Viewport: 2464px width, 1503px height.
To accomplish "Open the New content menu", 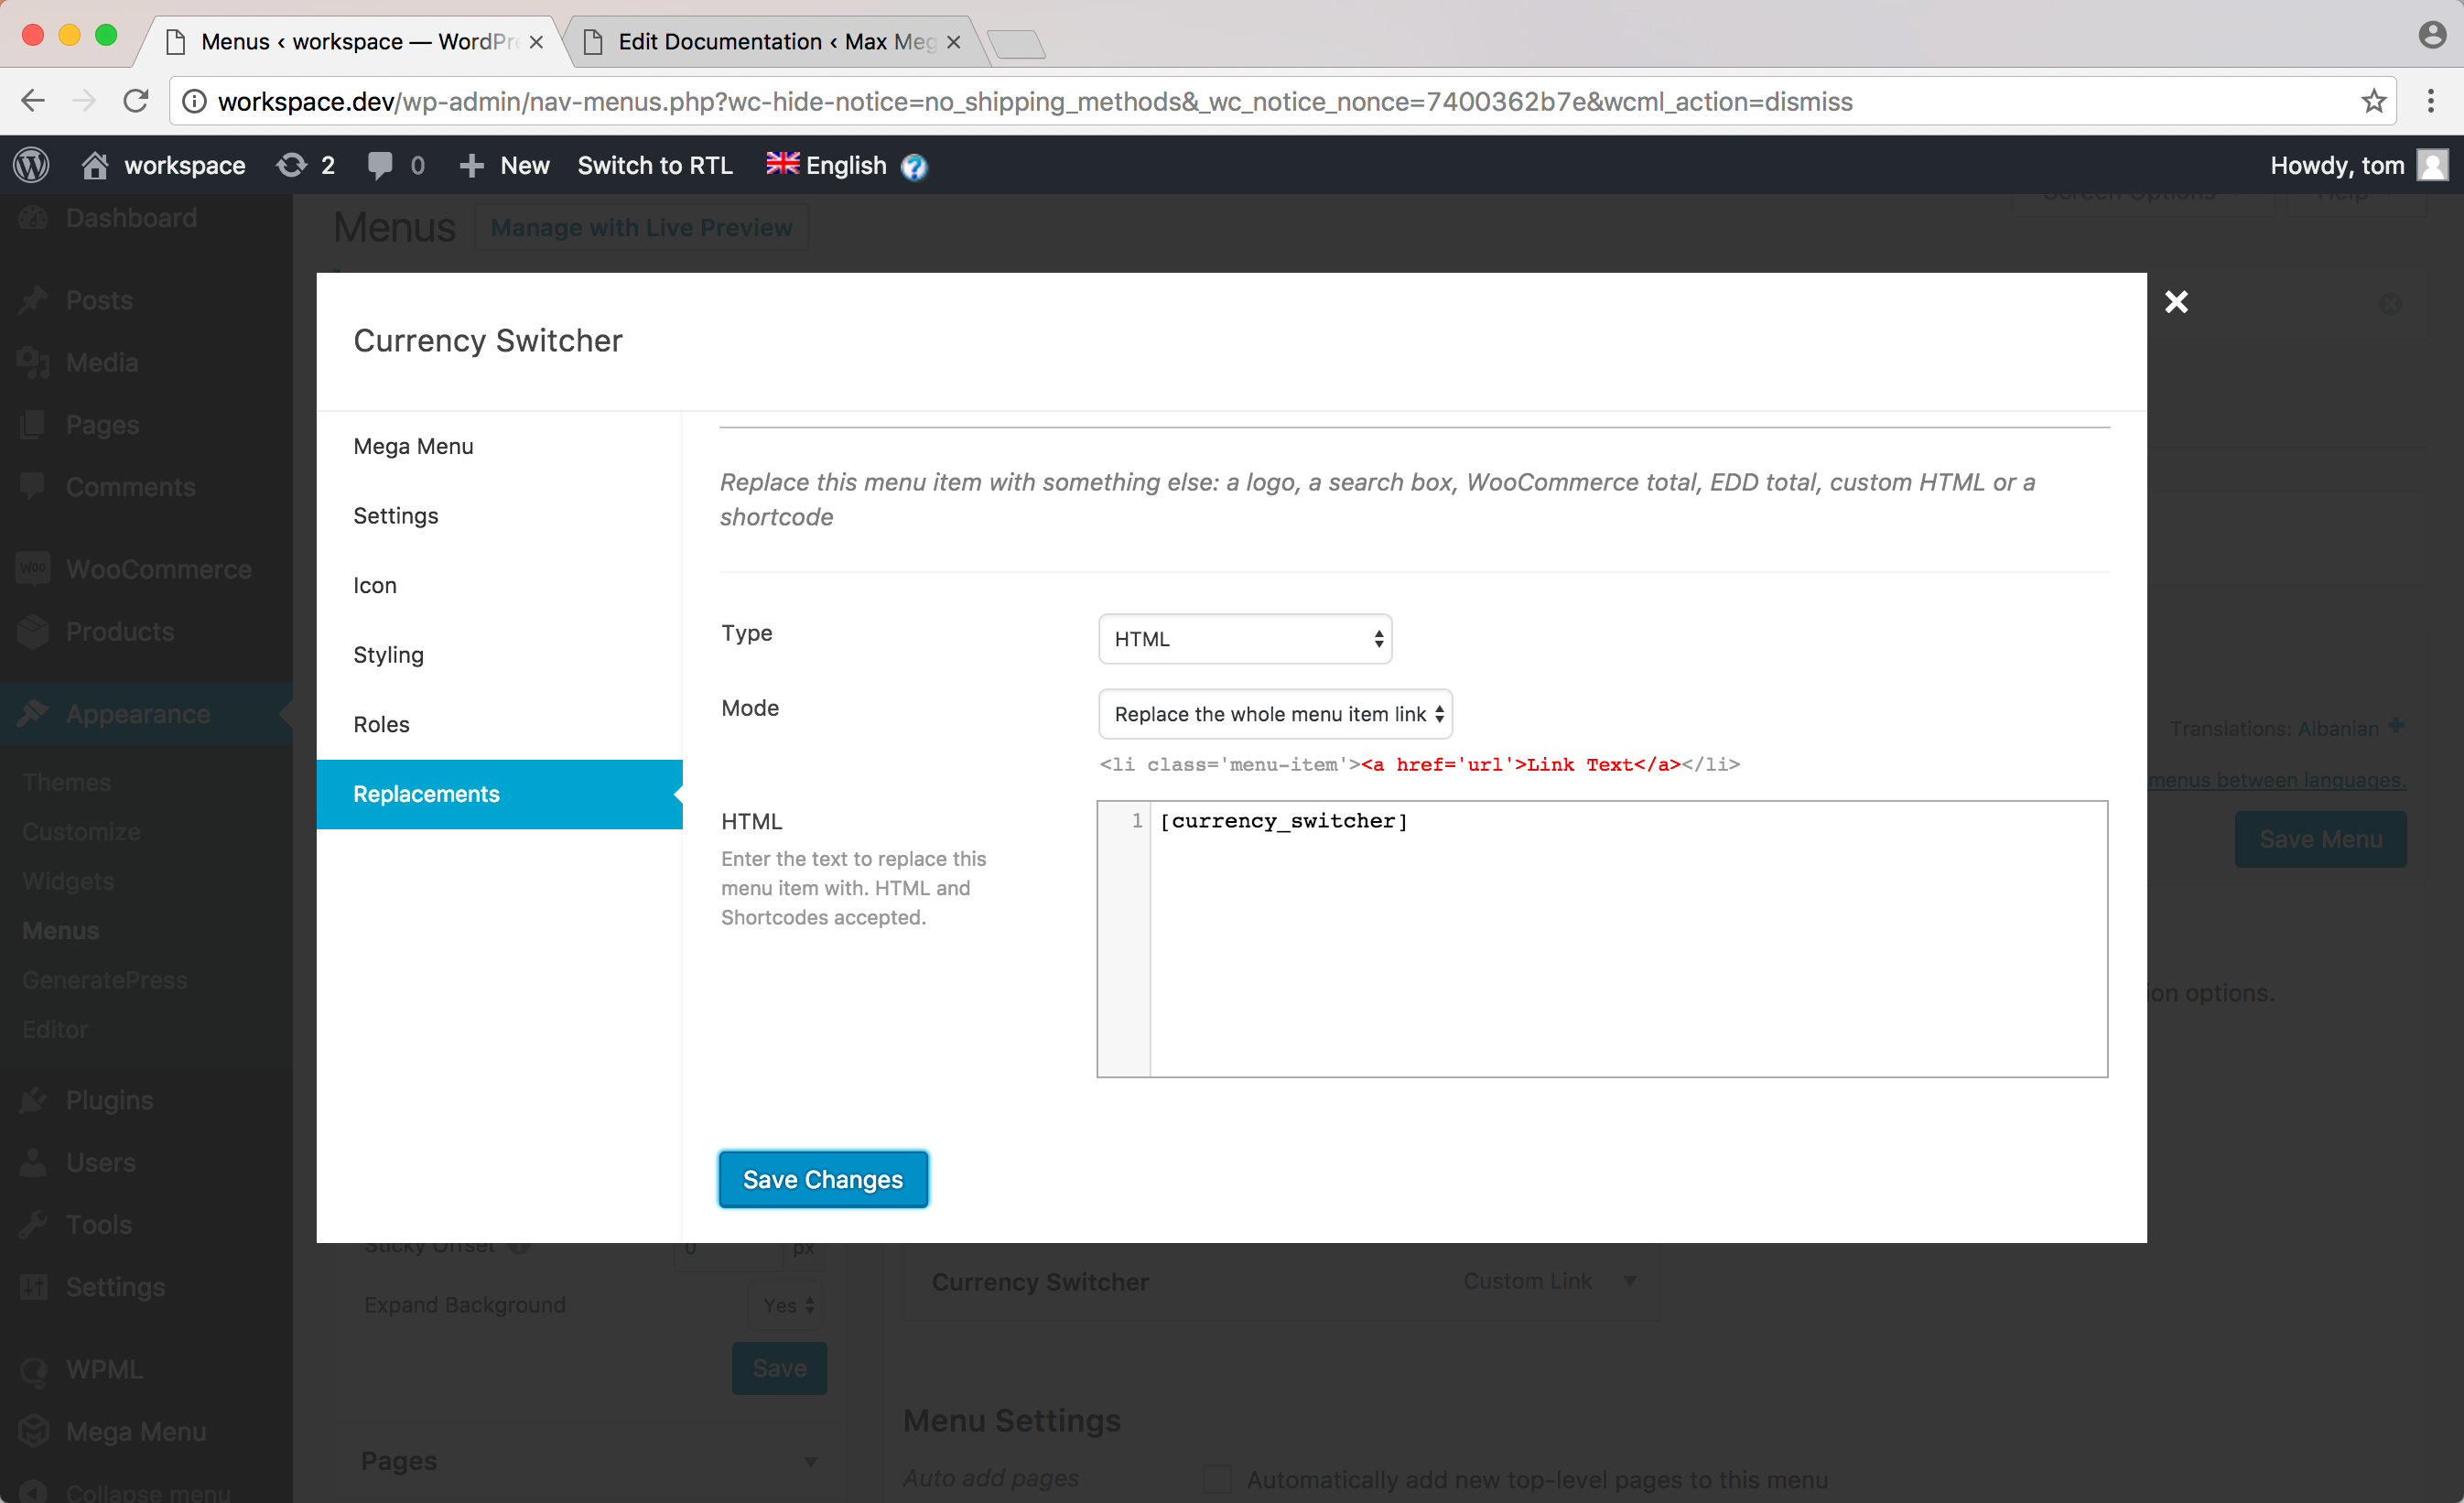I will tap(506, 165).
